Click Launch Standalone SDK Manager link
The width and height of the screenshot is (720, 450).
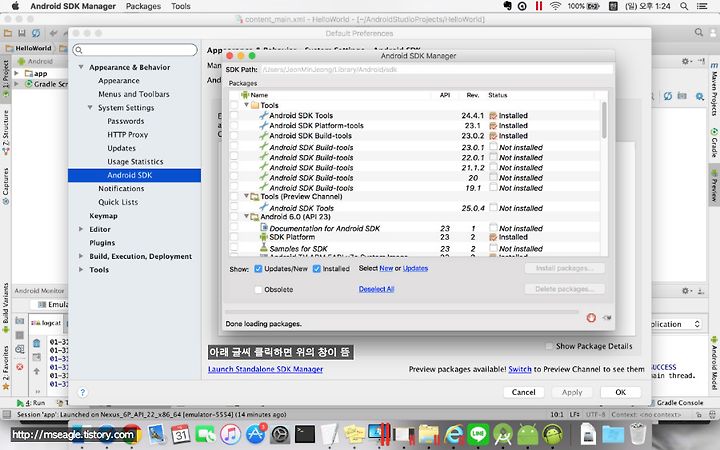click(265, 369)
